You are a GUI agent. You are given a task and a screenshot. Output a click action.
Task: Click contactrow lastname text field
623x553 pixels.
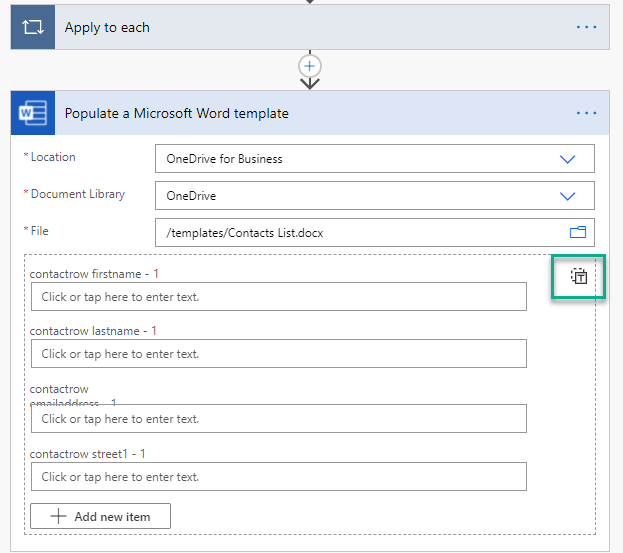(x=279, y=354)
